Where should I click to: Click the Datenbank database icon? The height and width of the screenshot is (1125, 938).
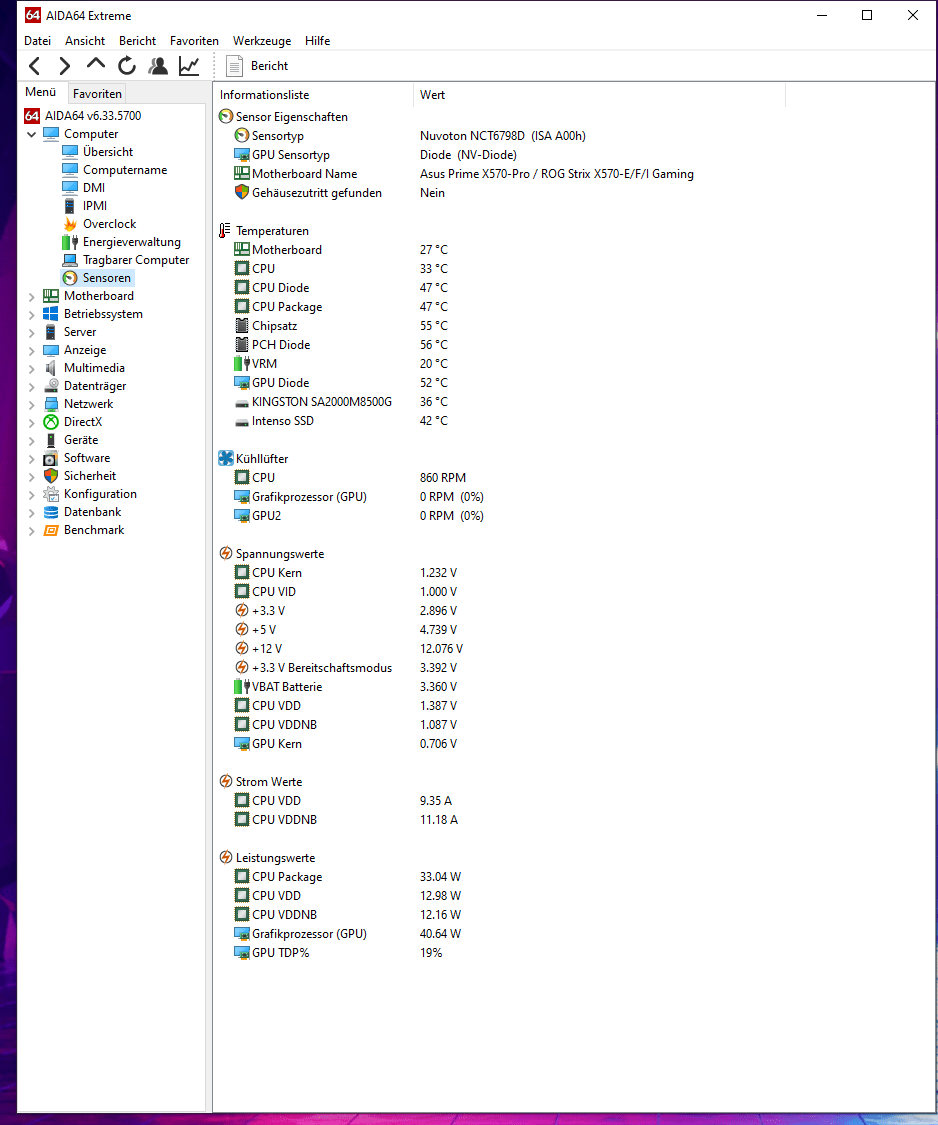tap(51, 512)
